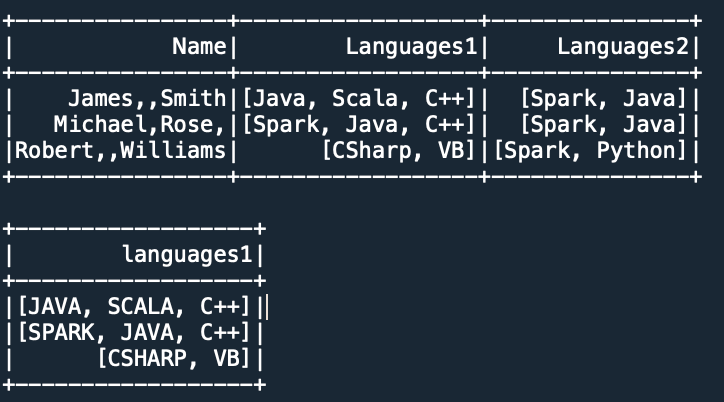This screenshot has height=402, width=724.
Task: Click the uppercase [JAVA, SCALA, C++] row
Action: (133, 306)
